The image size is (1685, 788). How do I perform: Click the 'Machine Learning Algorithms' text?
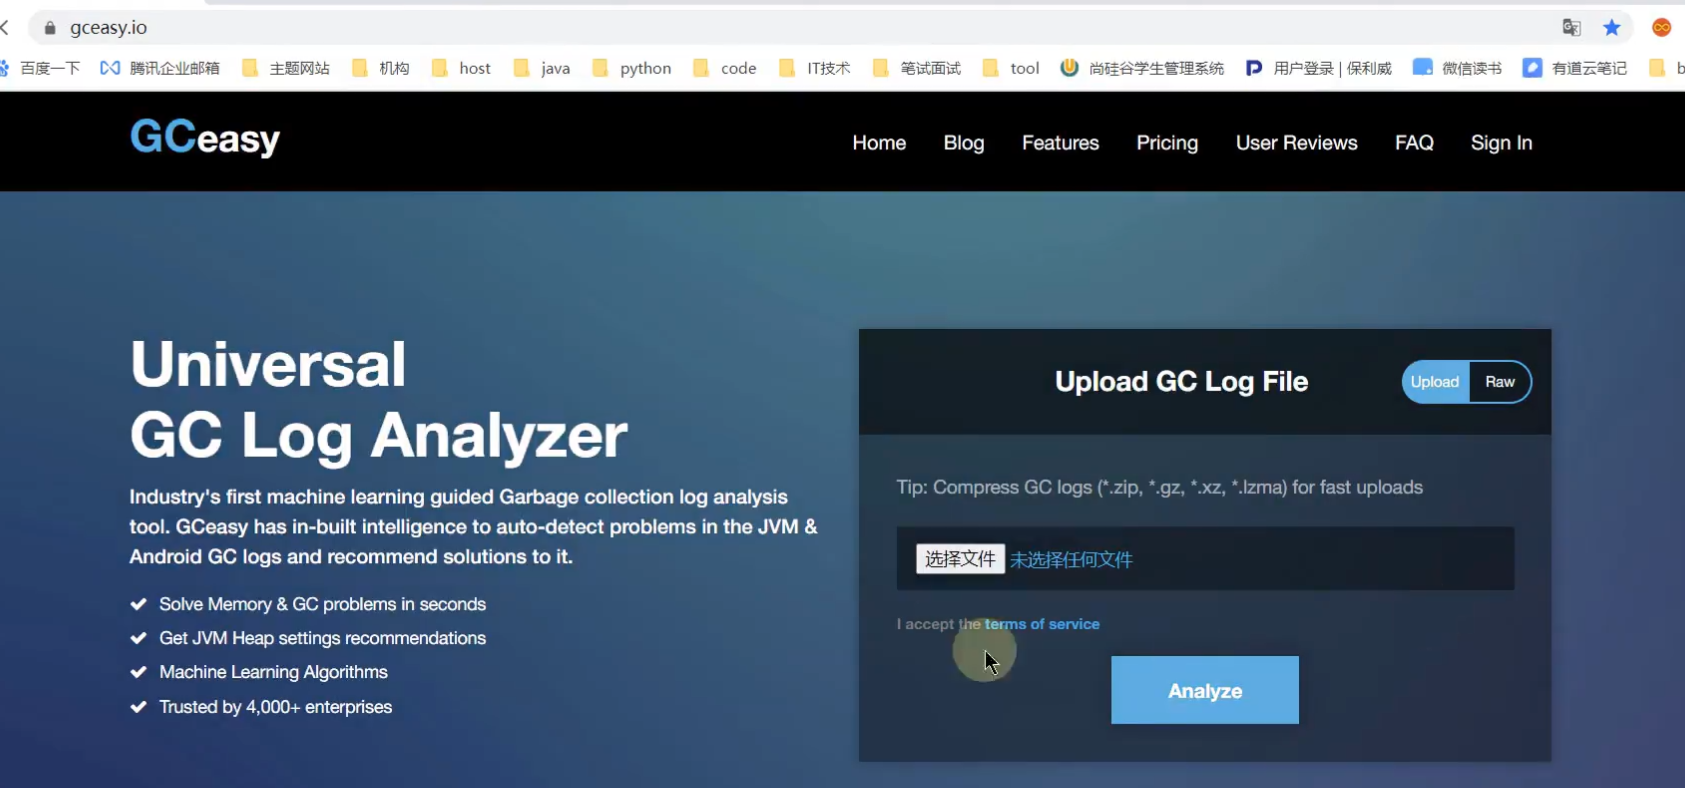coord(273,672)
